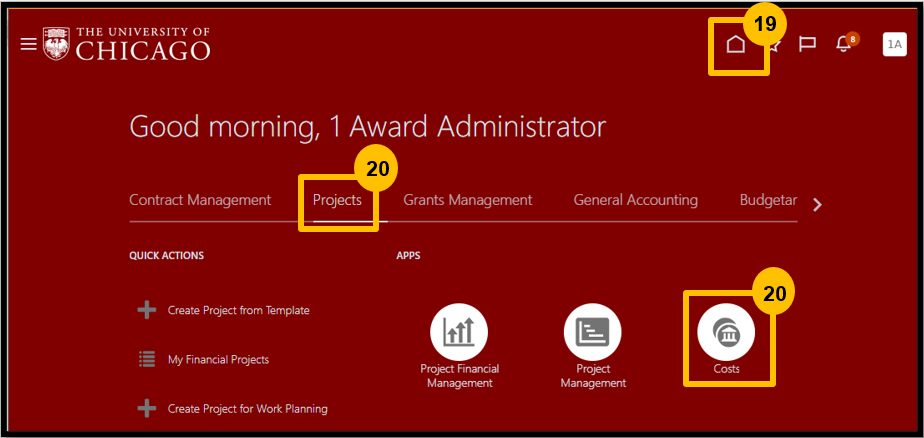
Task: Click Create Project from Template link
Action: [x=238, y=310]
